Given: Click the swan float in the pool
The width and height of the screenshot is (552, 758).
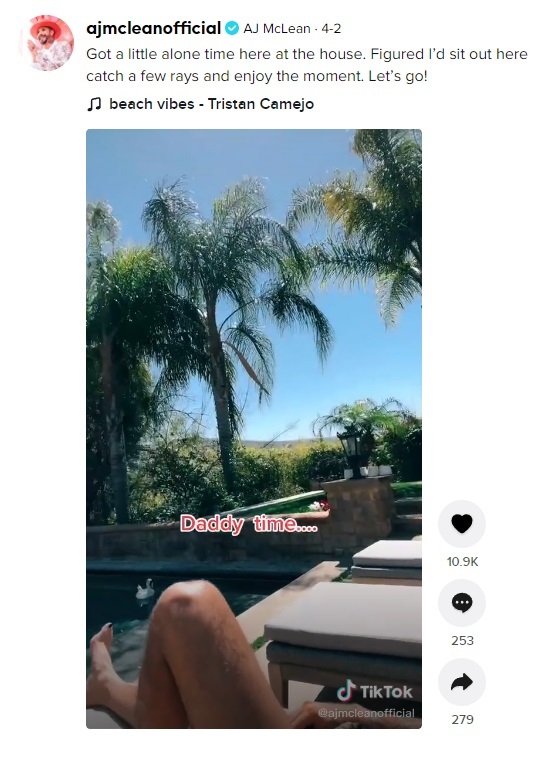Looking at the screenshot, I should click(x=145, y=589).
